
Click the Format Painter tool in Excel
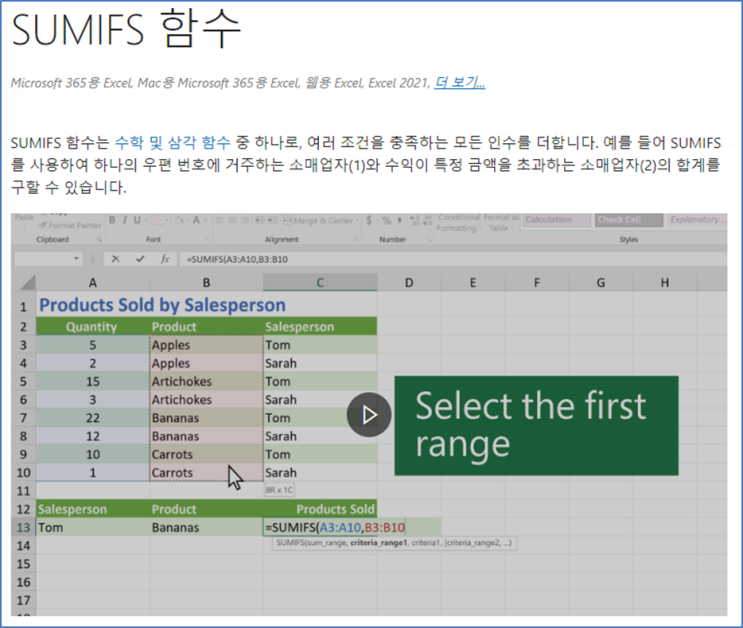[71, 225]
